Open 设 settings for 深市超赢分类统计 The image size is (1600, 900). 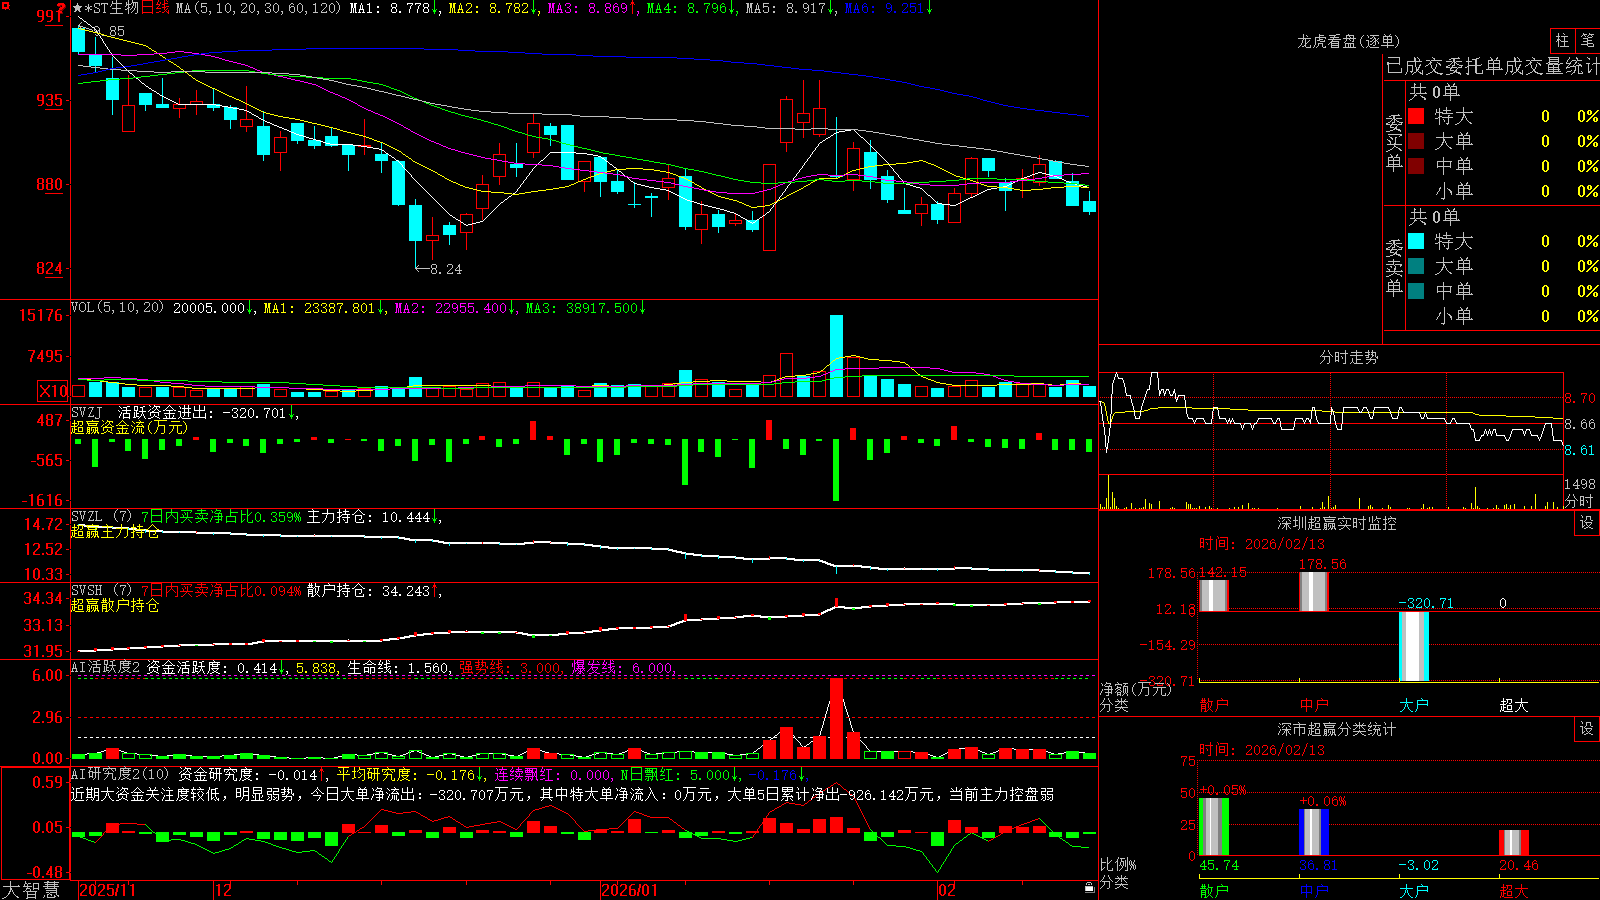1587,729
